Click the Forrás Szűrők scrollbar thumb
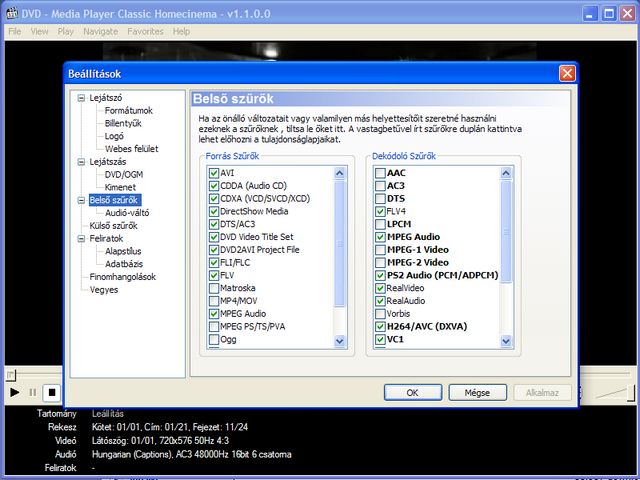This screenshot has width=640, height=480. point(340,243)
